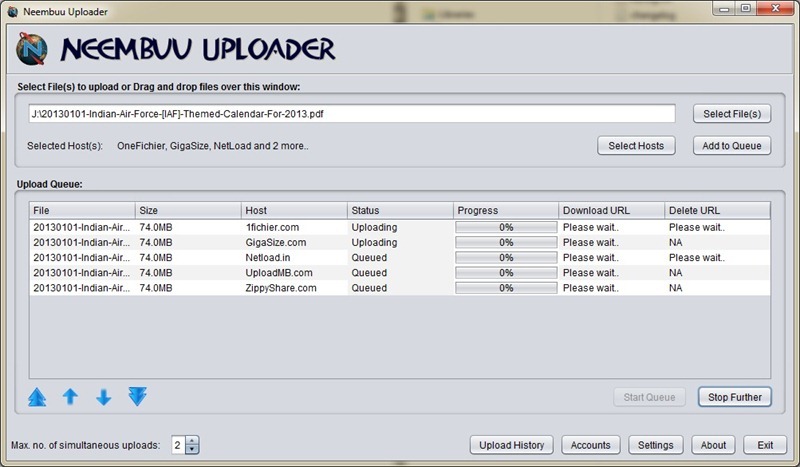Move selected item to bottom of queue
Image resolution: width=800 pixels, height=467 pixels.
pos(138,397)
